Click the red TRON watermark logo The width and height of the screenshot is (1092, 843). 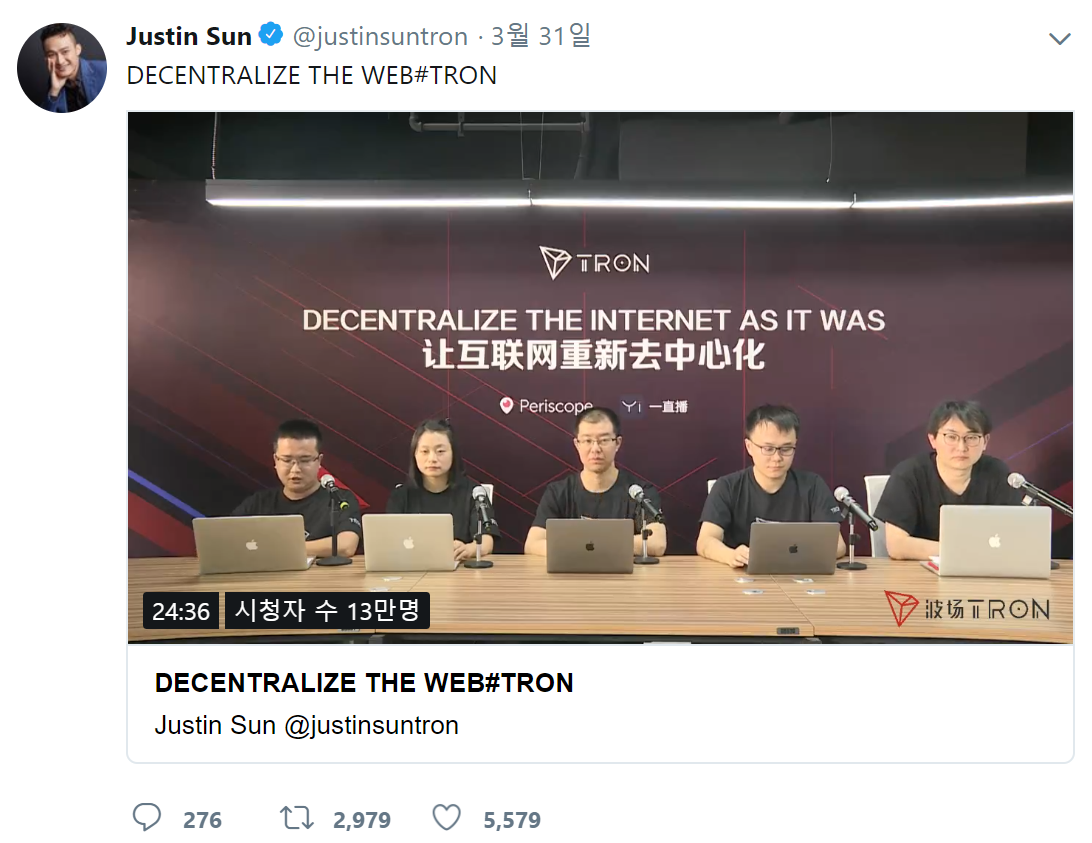click(x=967, y=608)
